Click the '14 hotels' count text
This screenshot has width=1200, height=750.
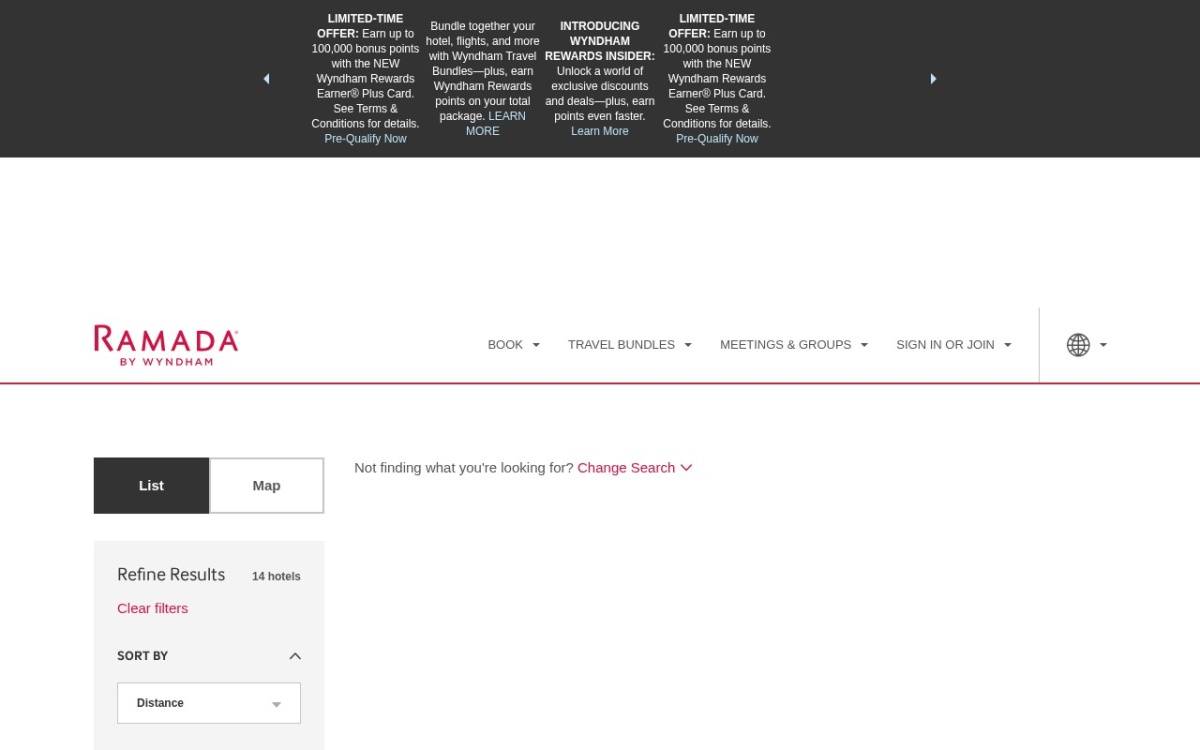(276, 576)
